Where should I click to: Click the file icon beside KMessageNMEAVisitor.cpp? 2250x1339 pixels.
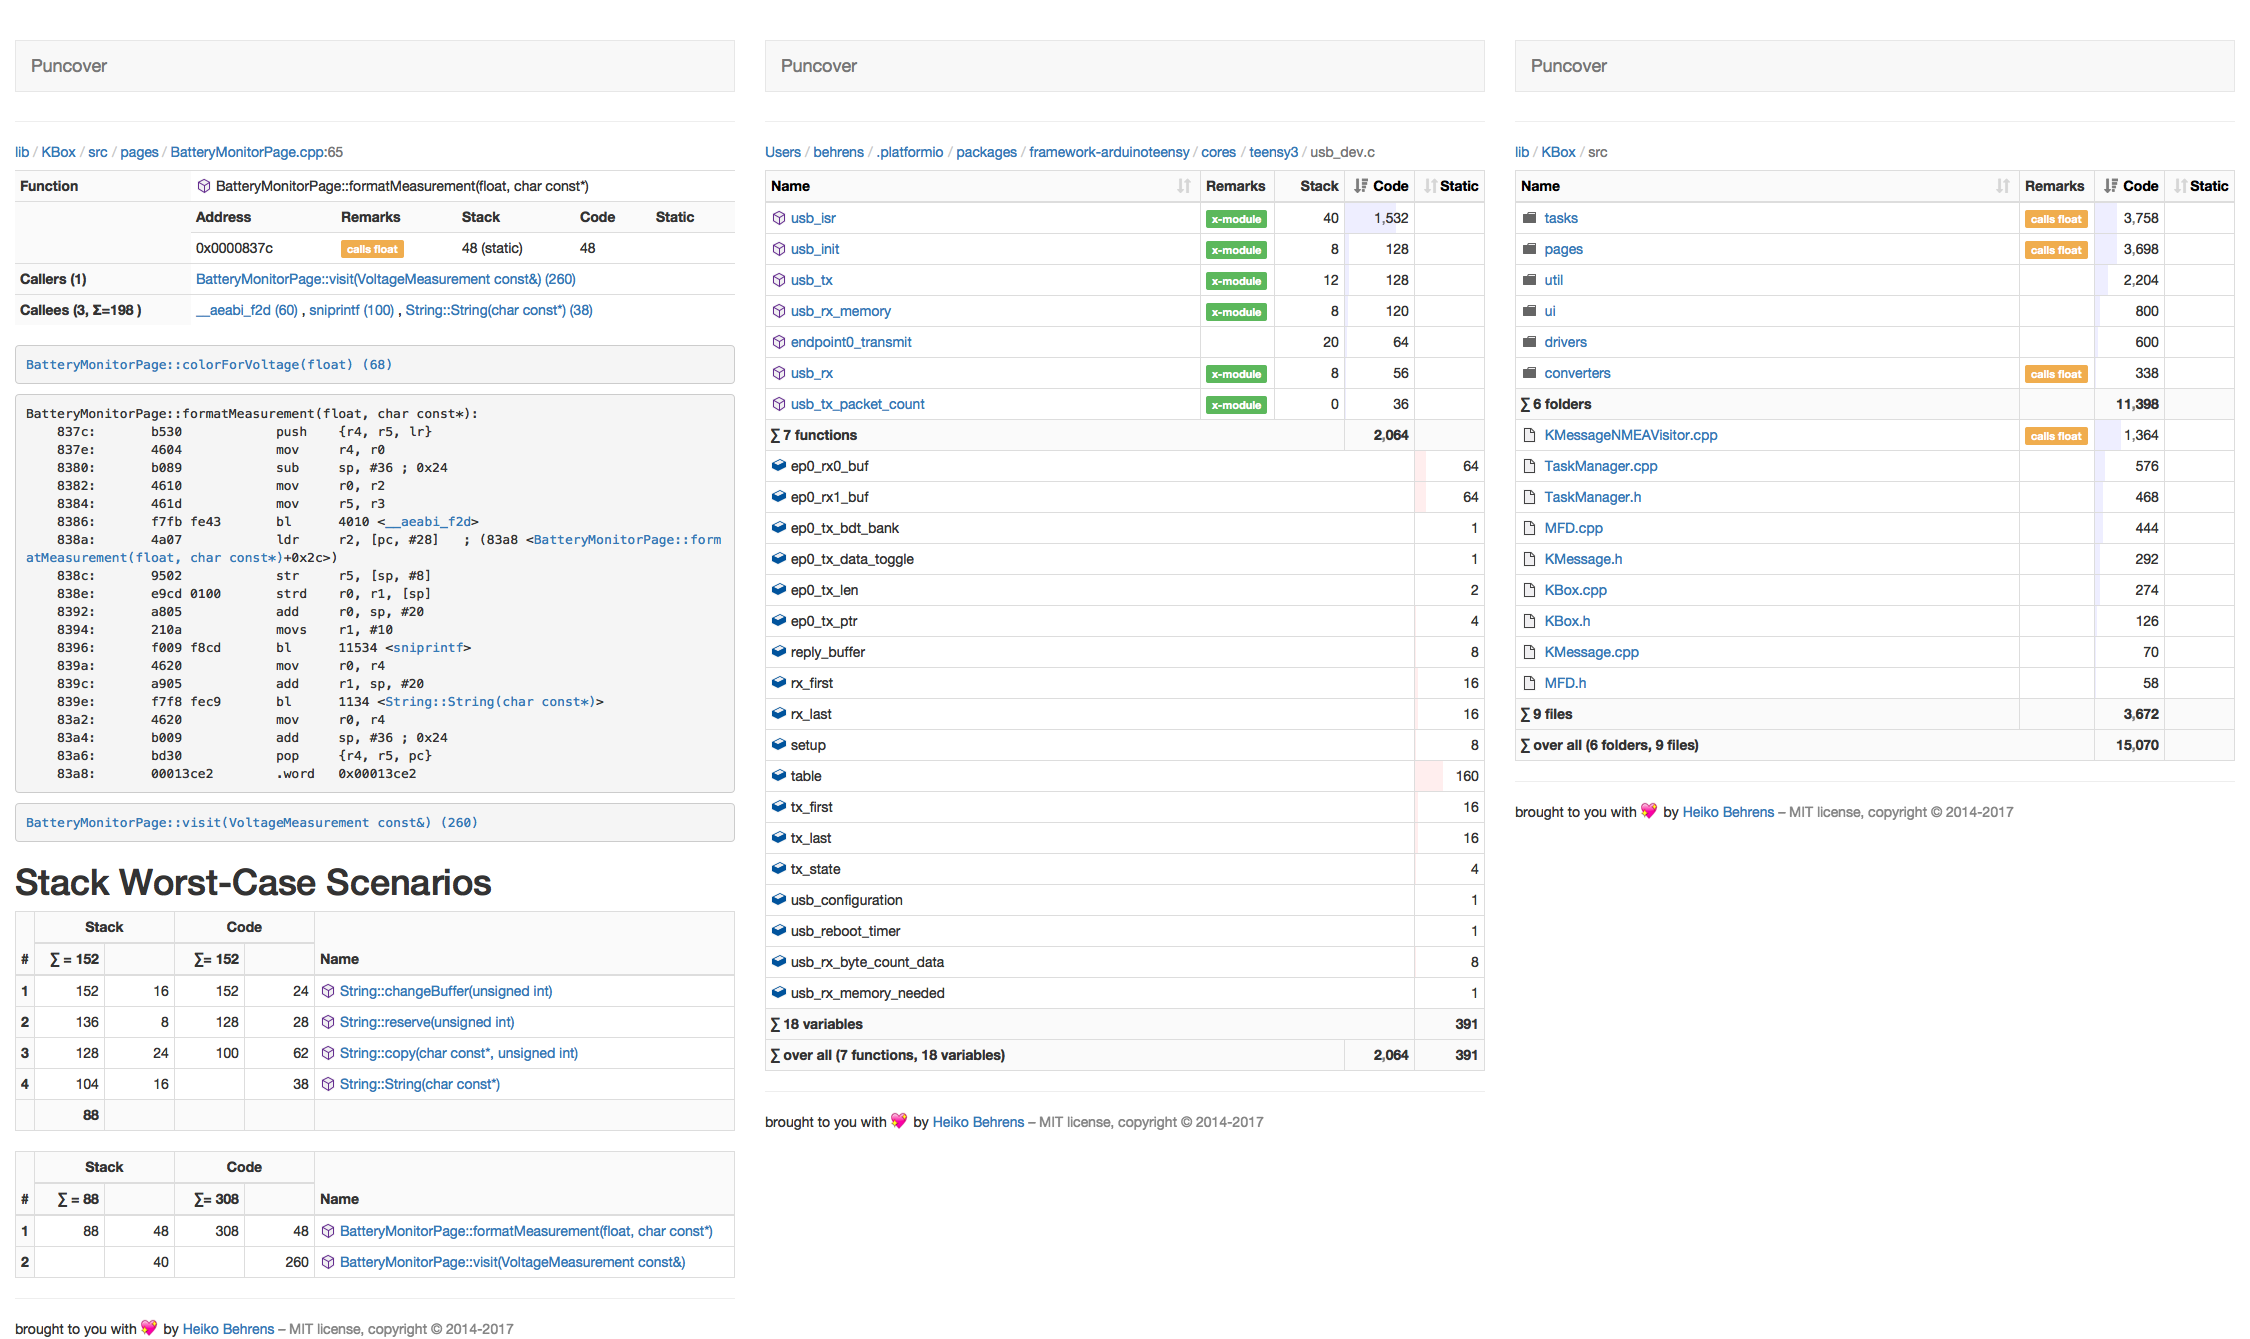point(1529,435)
